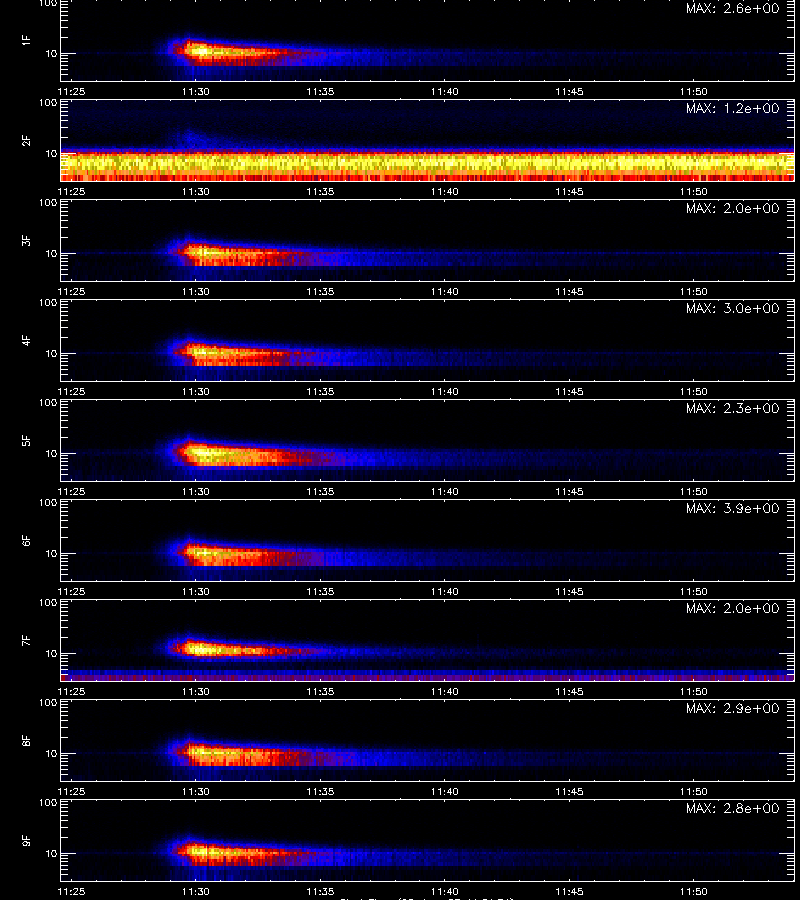
Task: Click the red-blue stripe along panel 7F bottom
Action: [428, 676]
